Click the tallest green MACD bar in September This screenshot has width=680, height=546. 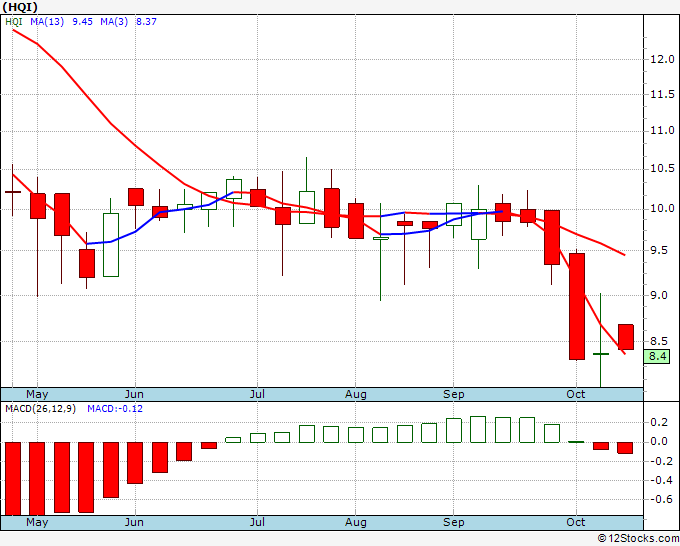click(478, 429)
